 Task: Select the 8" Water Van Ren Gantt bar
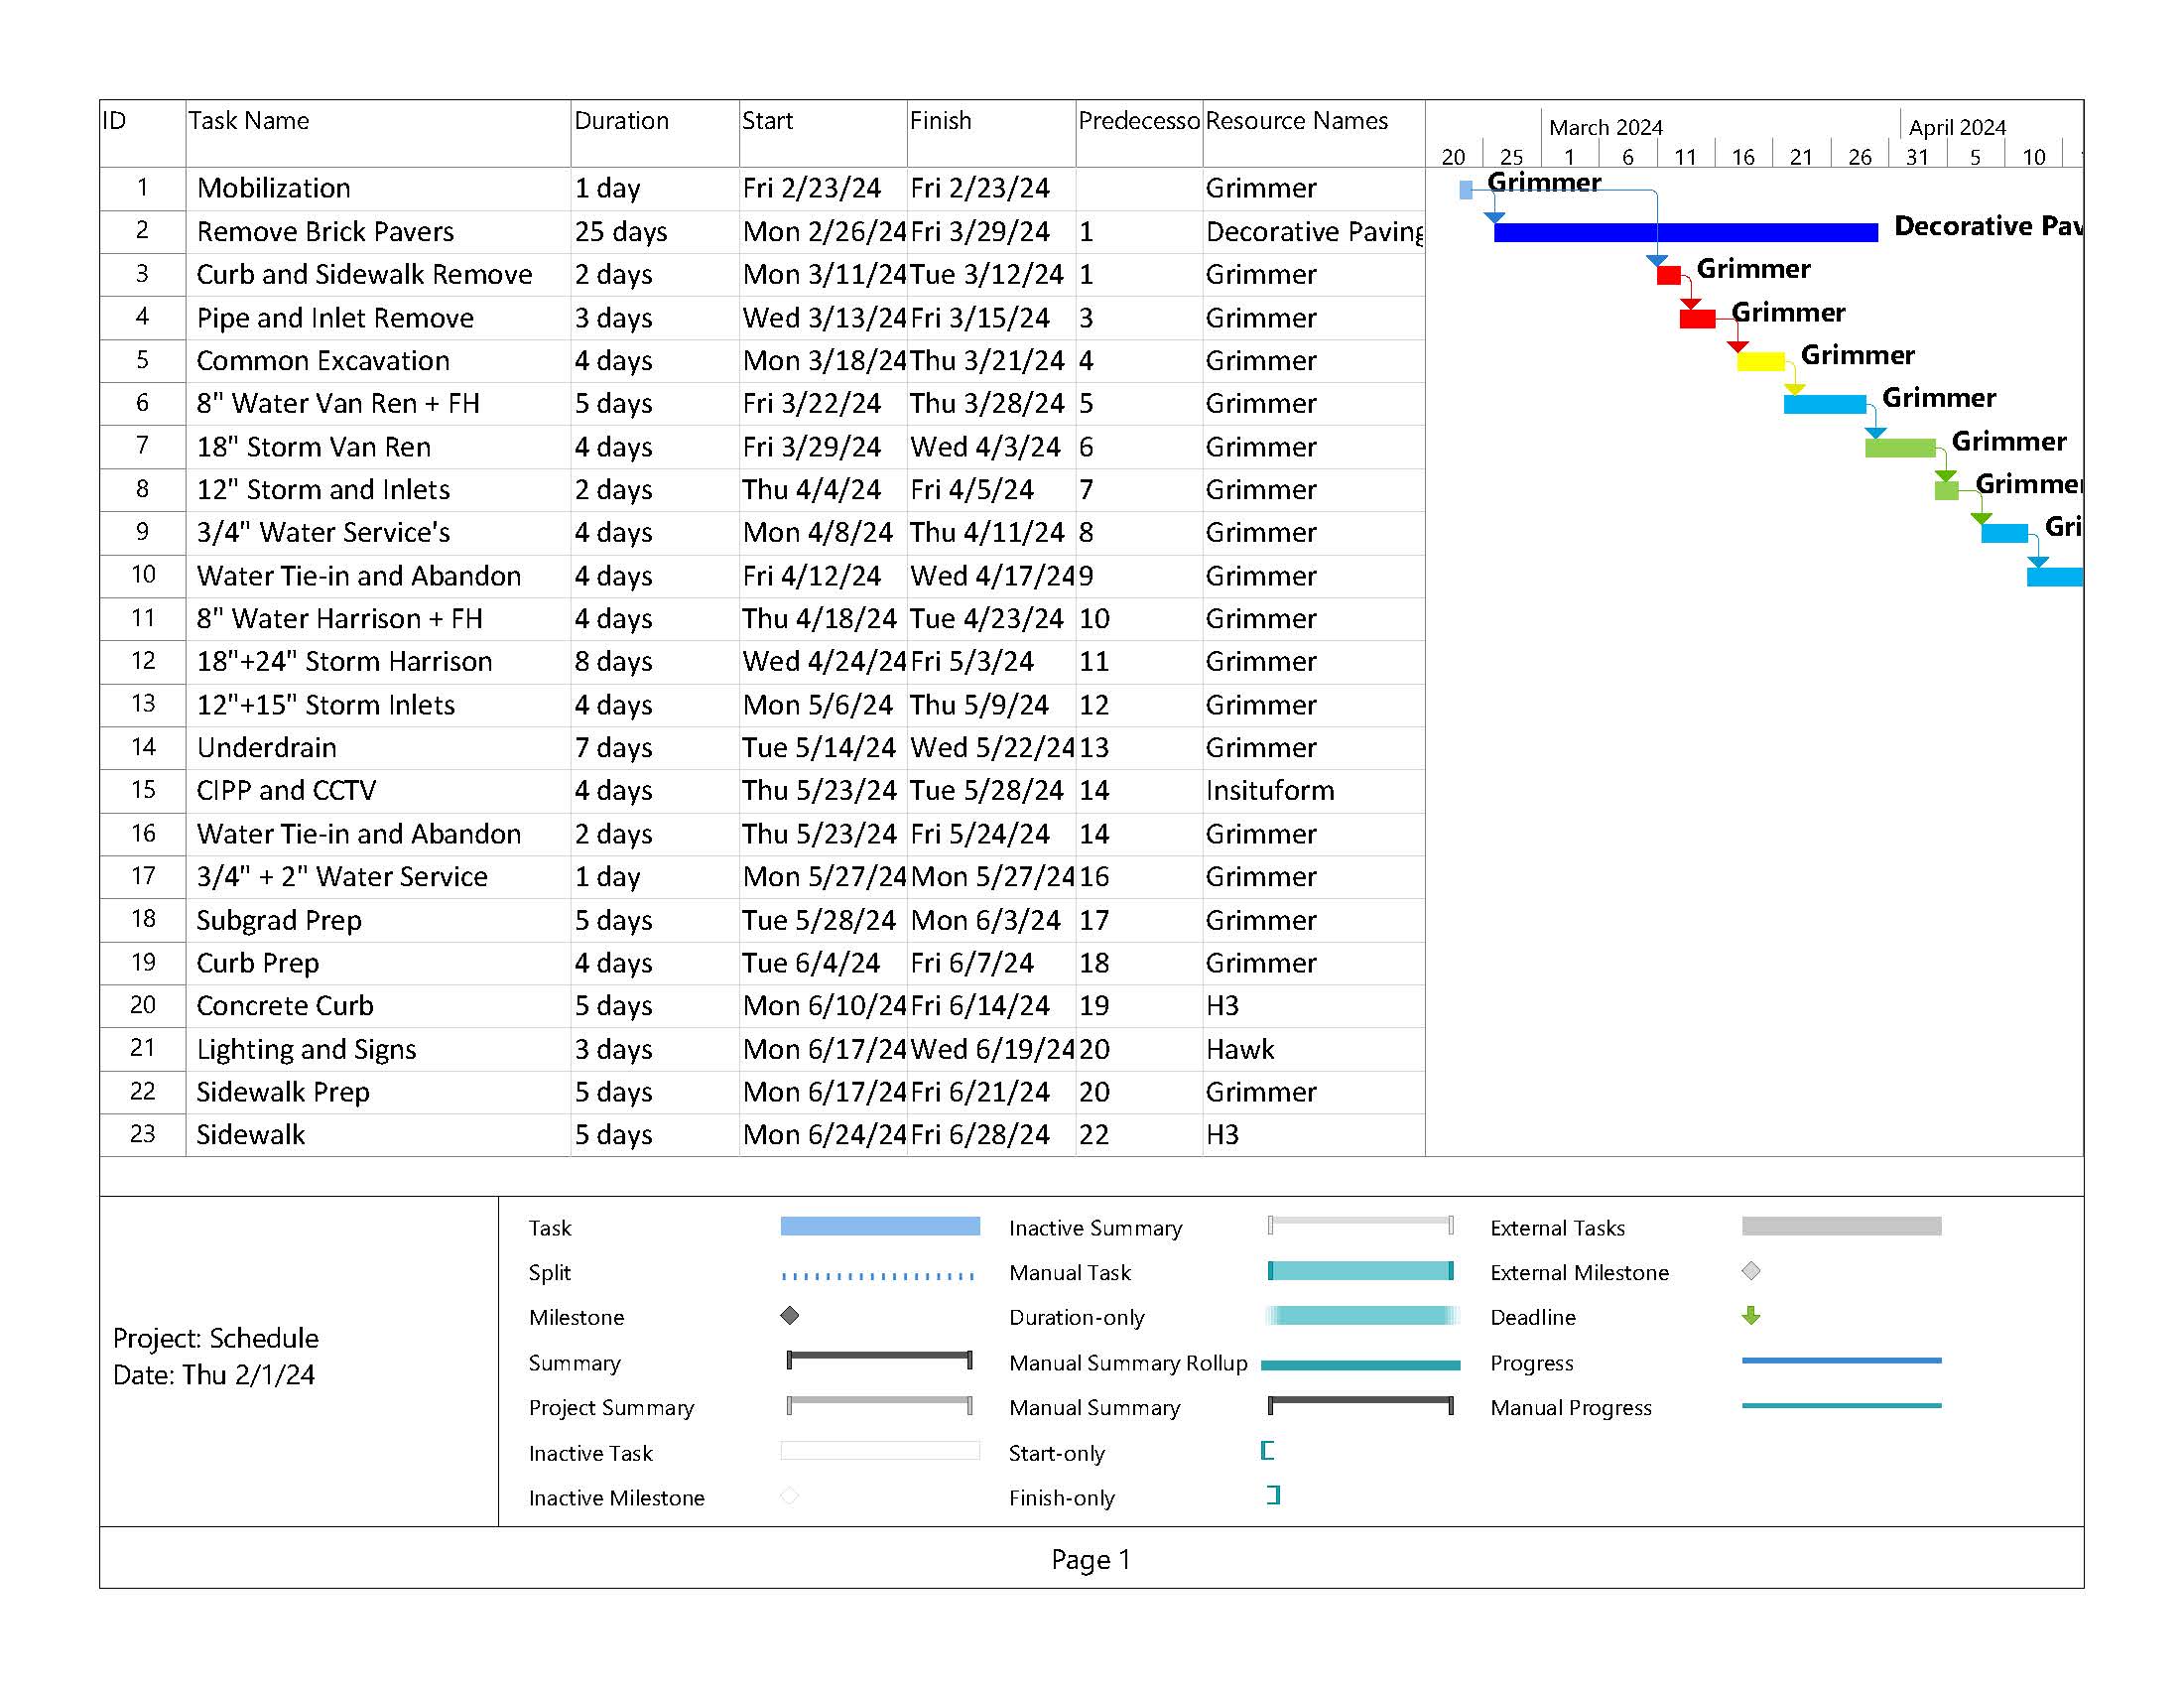coord(1824,404)
